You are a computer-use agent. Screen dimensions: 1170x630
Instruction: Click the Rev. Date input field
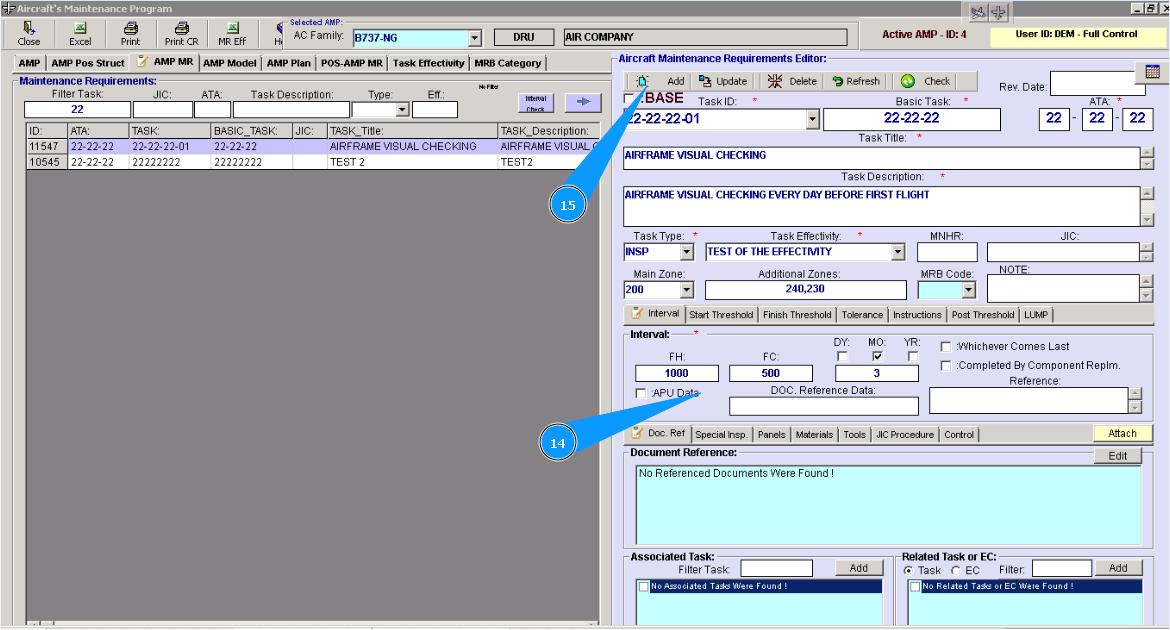pos(1092,84)
